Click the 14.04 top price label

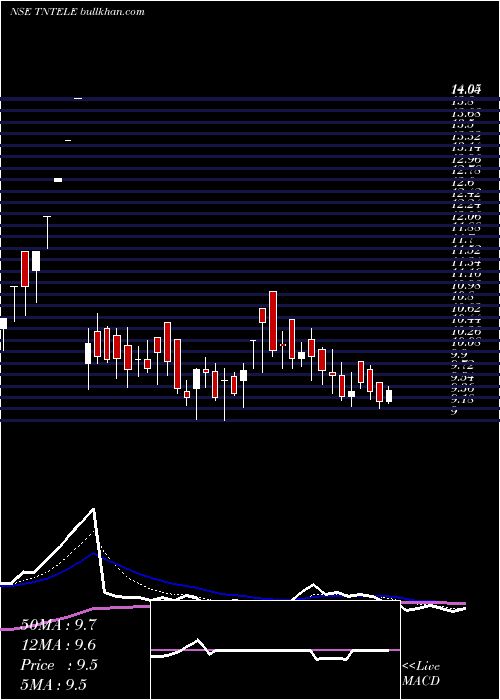tap(466, 90)
